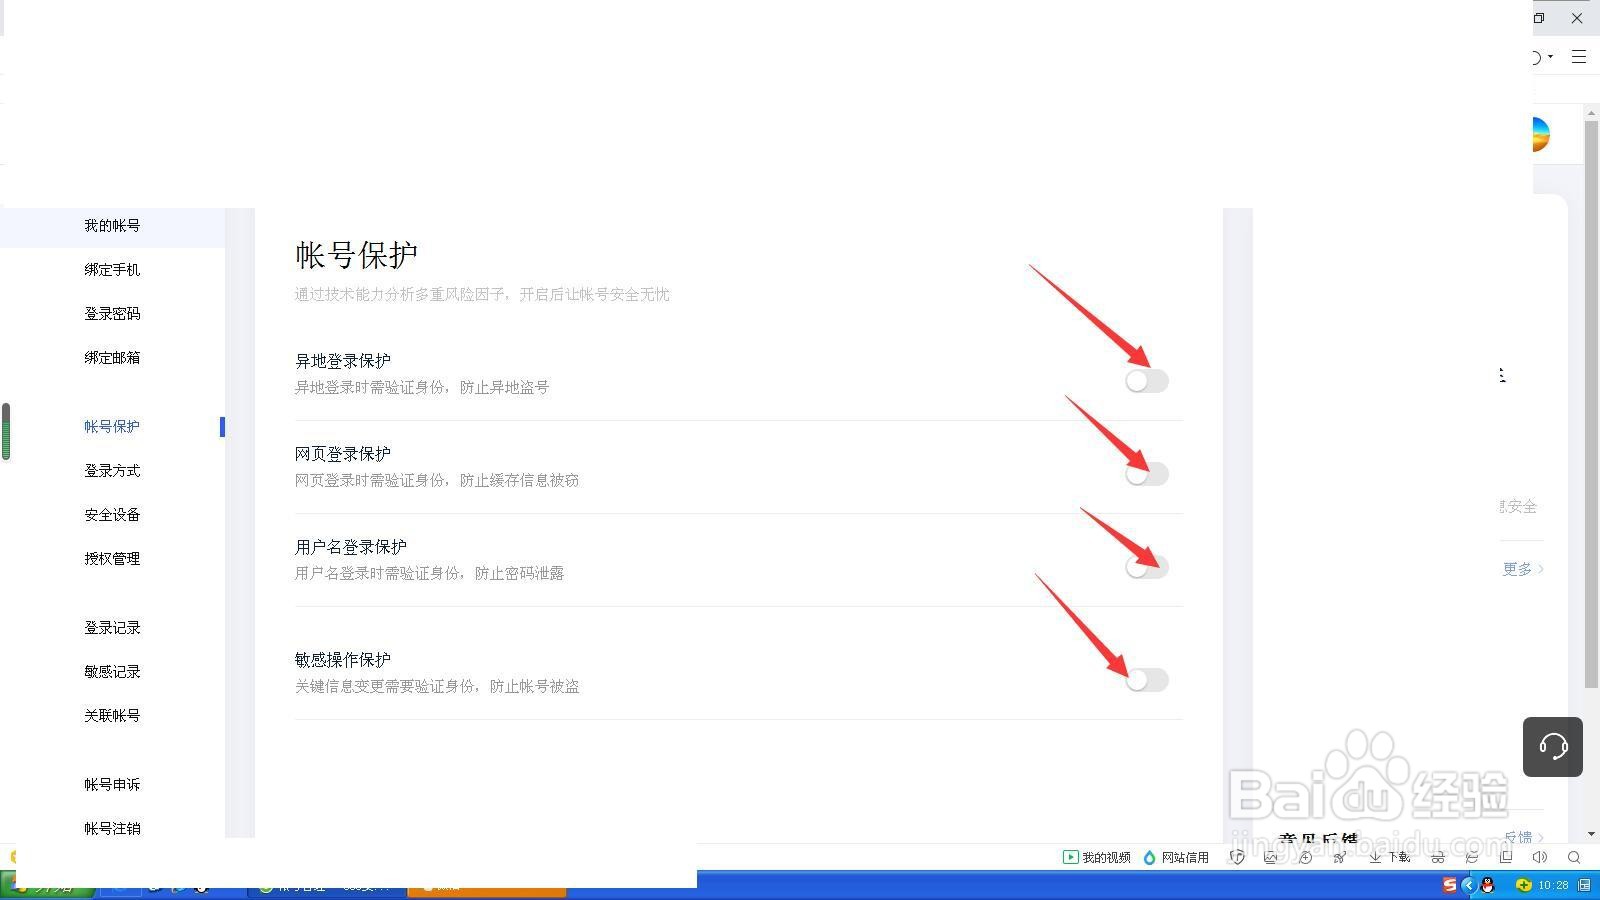Screen dimensions: 1600x900
Task: Open 网站信用 in the status bar
Action: tap(1176, 857)
